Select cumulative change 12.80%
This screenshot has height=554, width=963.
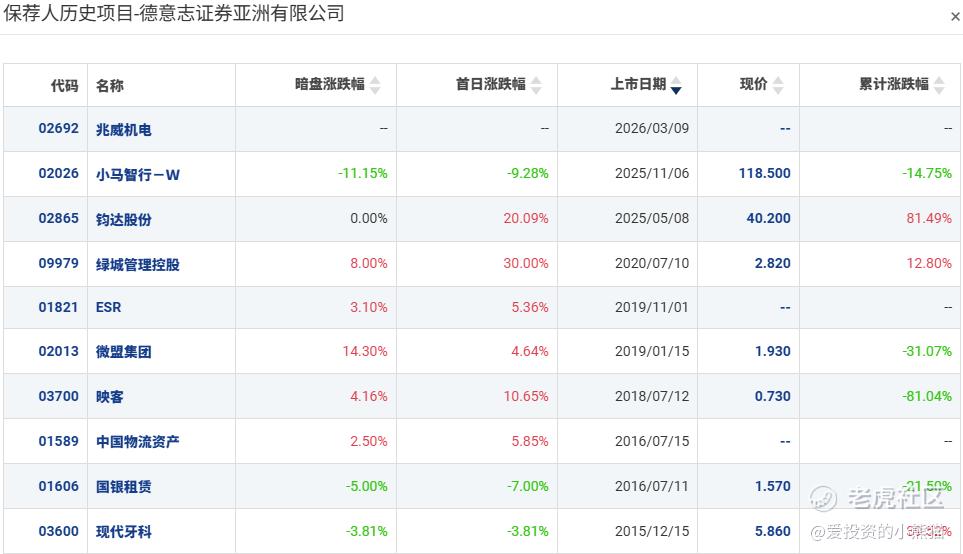pyautogui.click(x=929, y=263)
